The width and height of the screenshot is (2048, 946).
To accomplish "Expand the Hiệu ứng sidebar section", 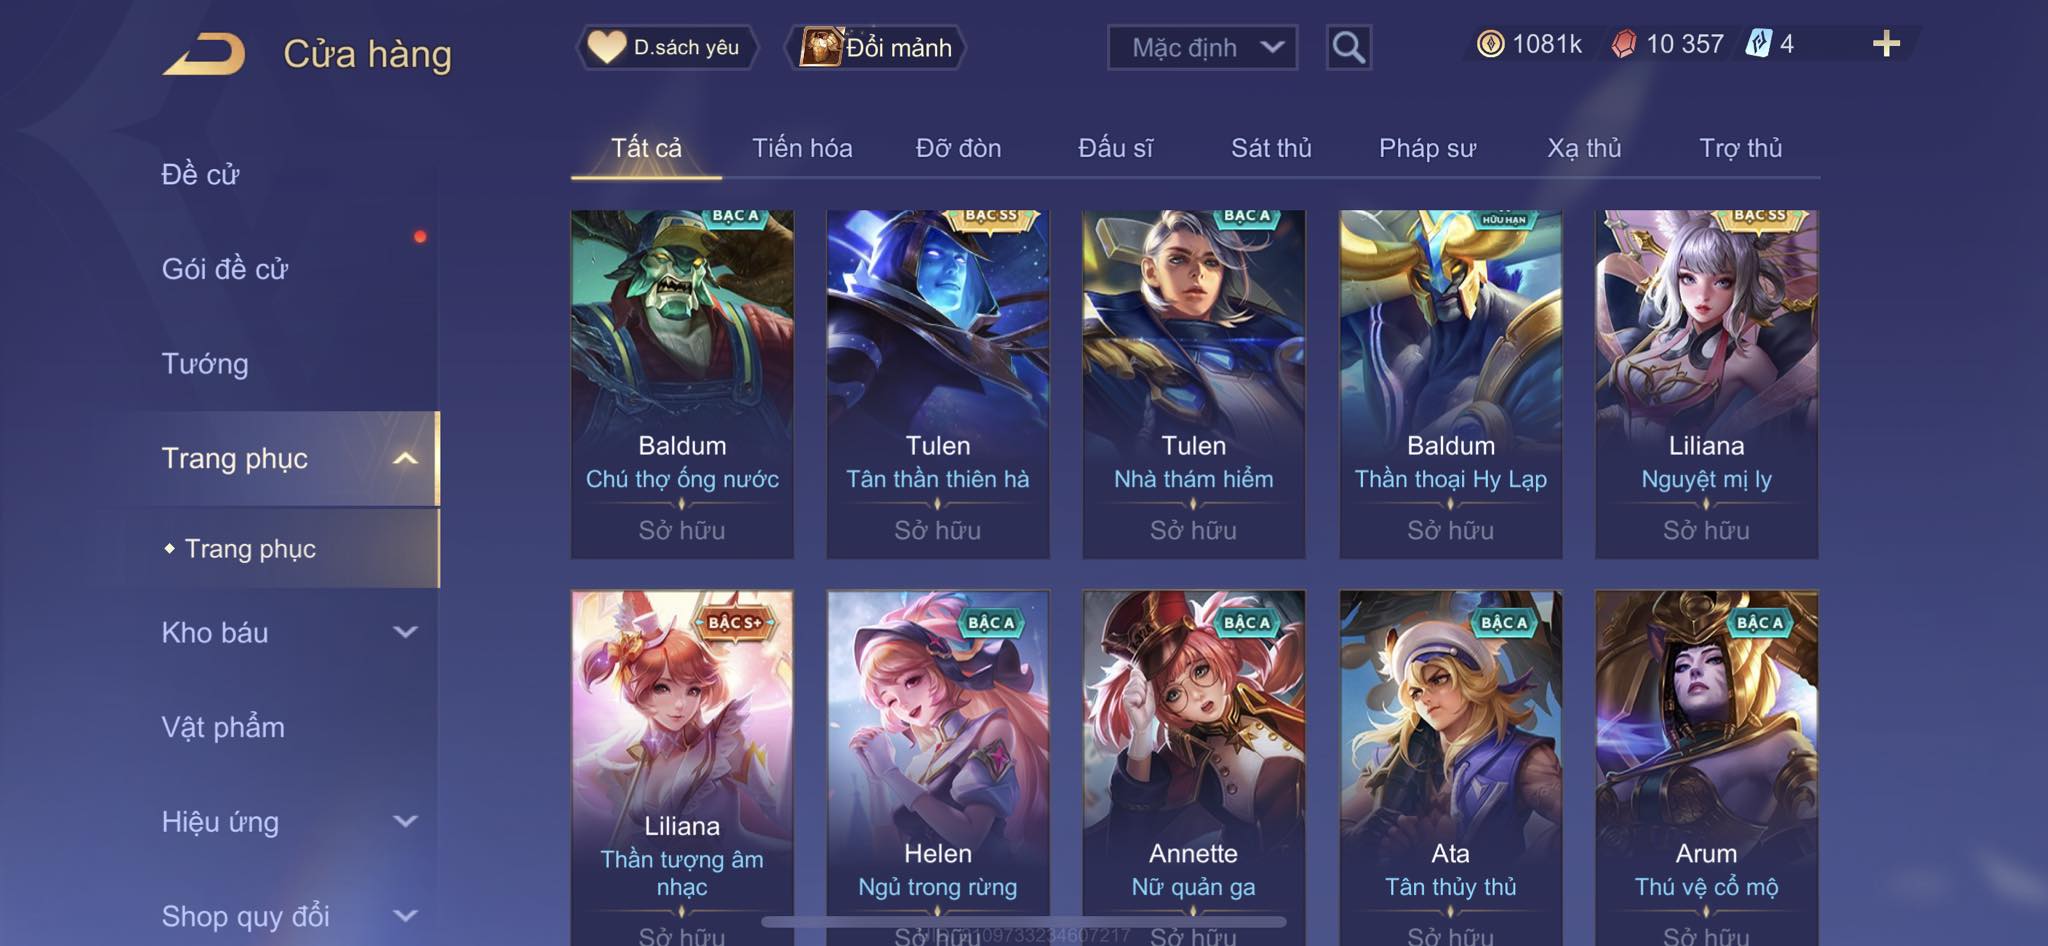I will click(405, 821).
